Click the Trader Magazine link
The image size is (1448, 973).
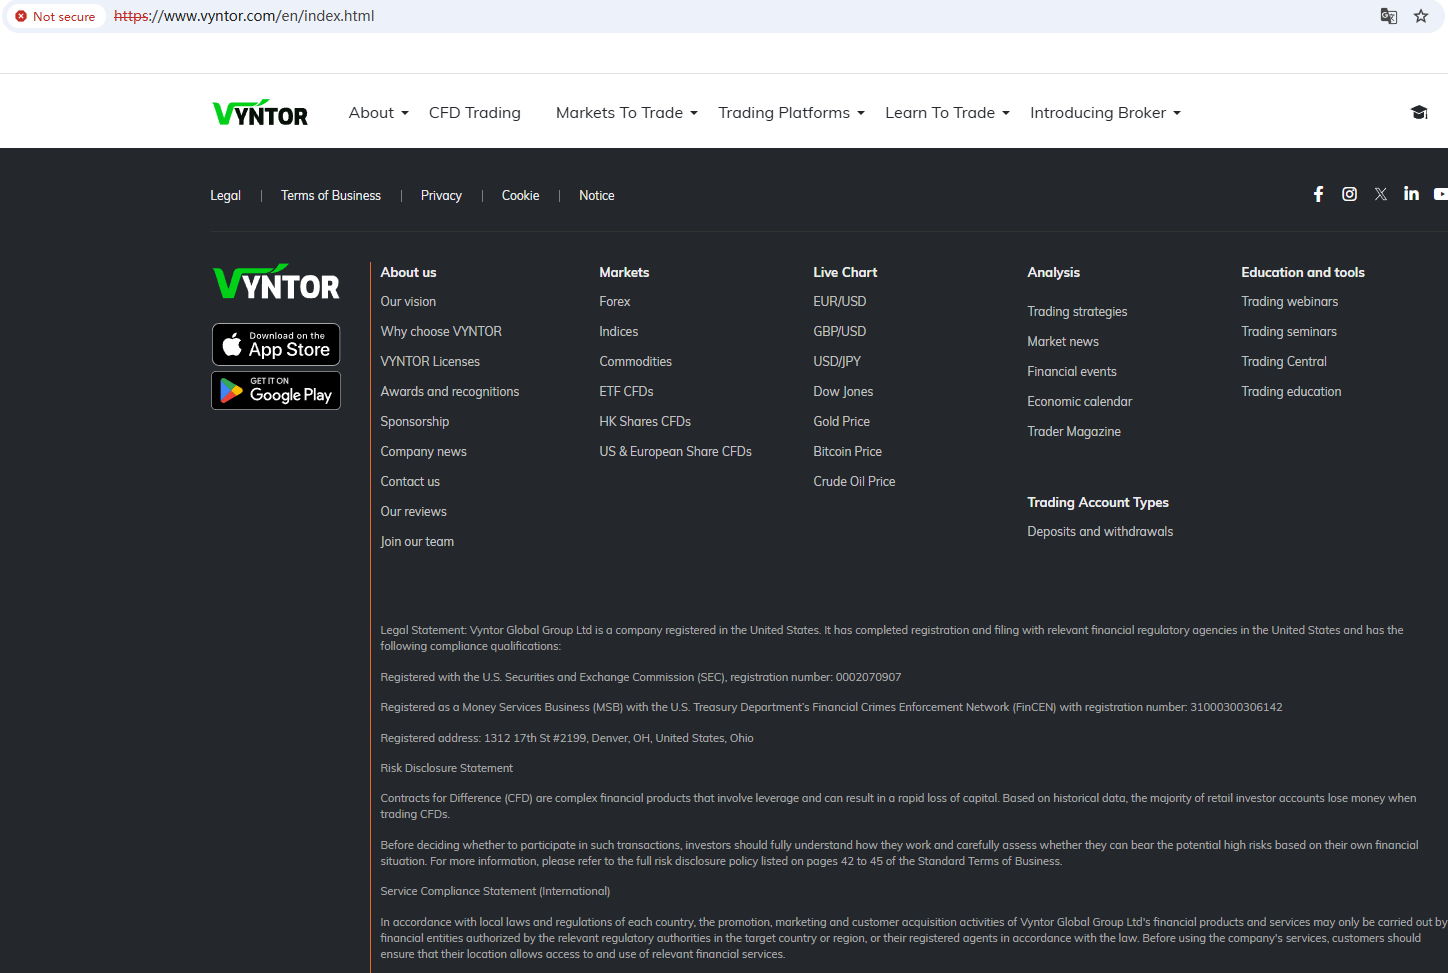point(1074,432)
